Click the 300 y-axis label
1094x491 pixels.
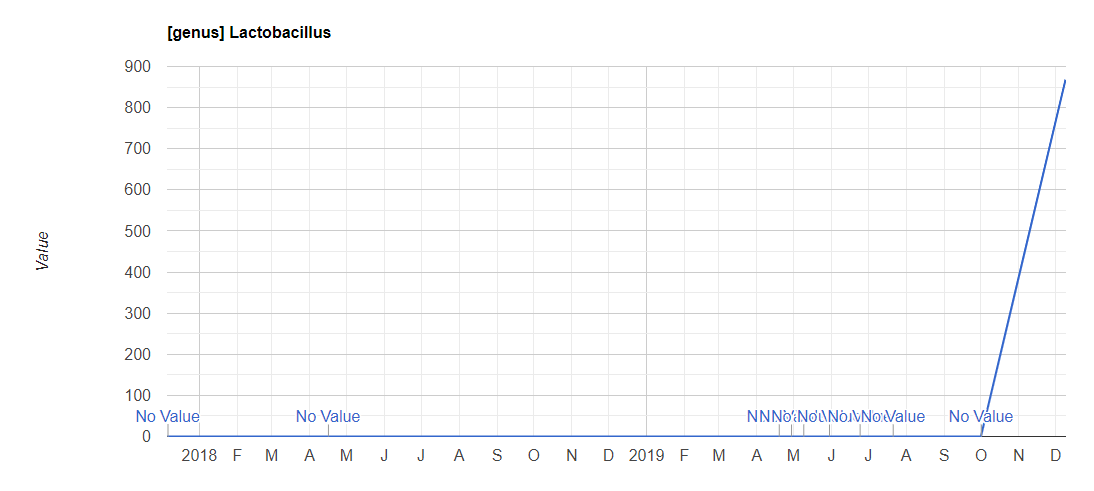tap(138, 314)
